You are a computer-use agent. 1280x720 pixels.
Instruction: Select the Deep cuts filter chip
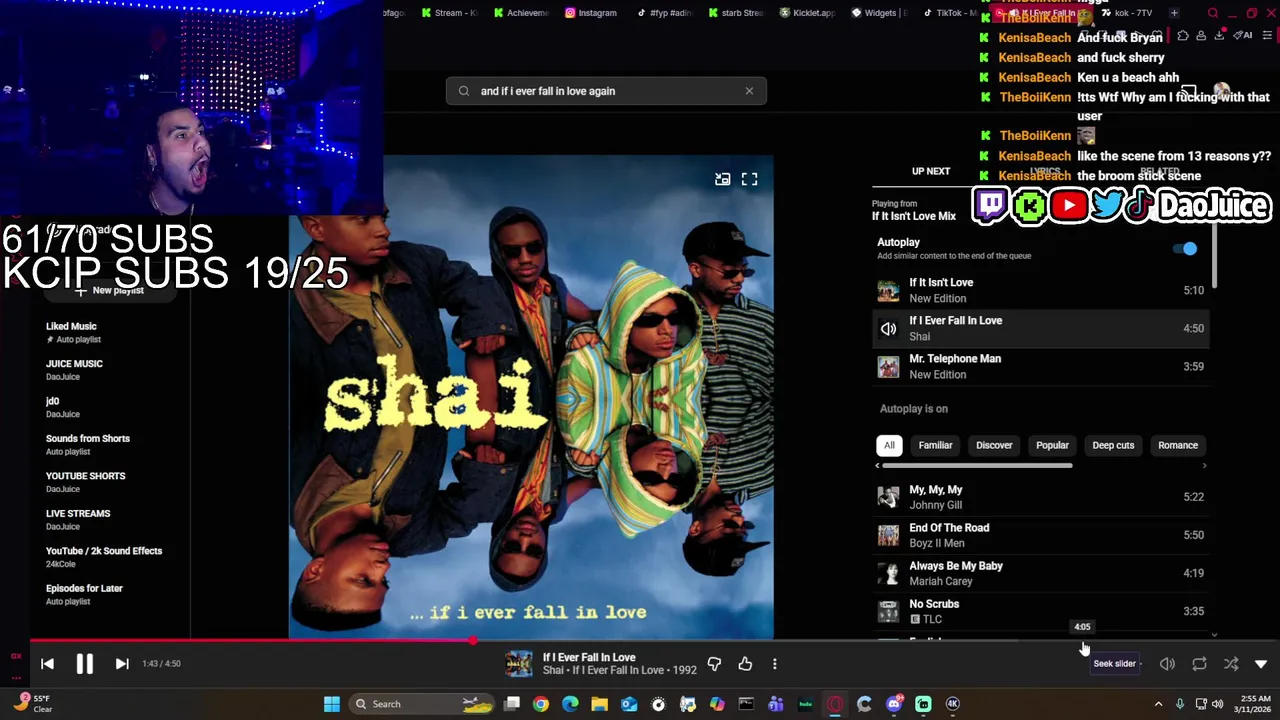[x=1113, y=445]
